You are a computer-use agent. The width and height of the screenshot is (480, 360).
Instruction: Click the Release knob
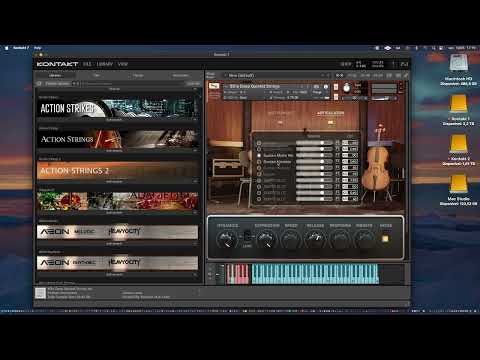coord(315,239)
